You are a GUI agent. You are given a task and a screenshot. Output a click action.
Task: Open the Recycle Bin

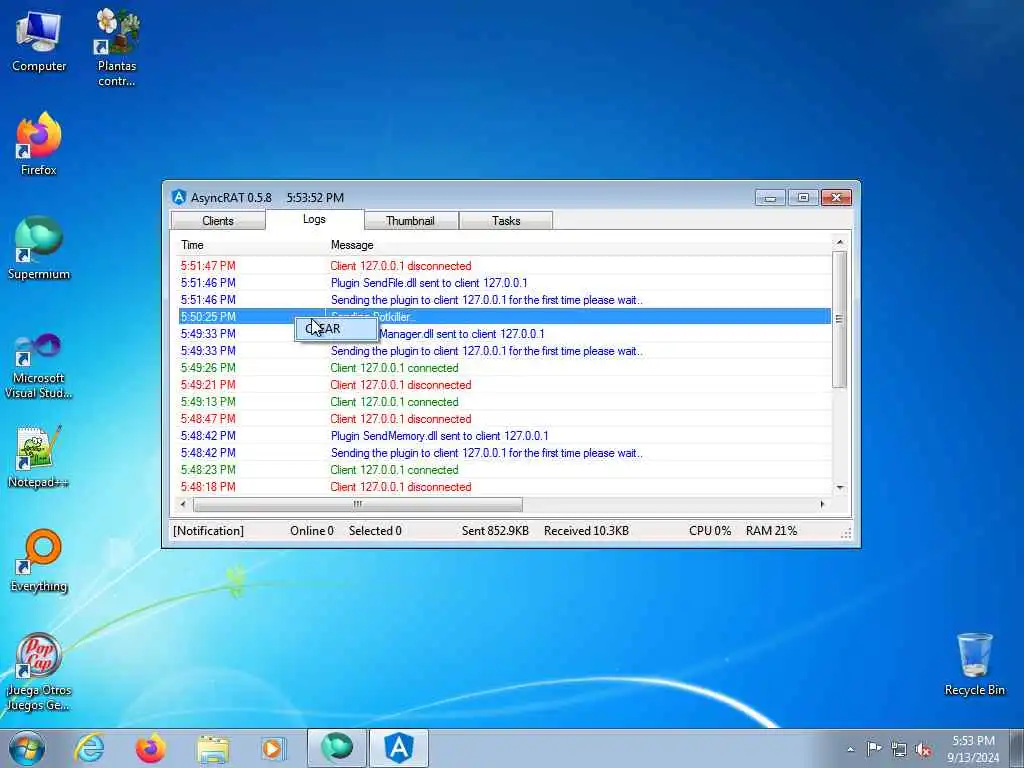[974, 664]
